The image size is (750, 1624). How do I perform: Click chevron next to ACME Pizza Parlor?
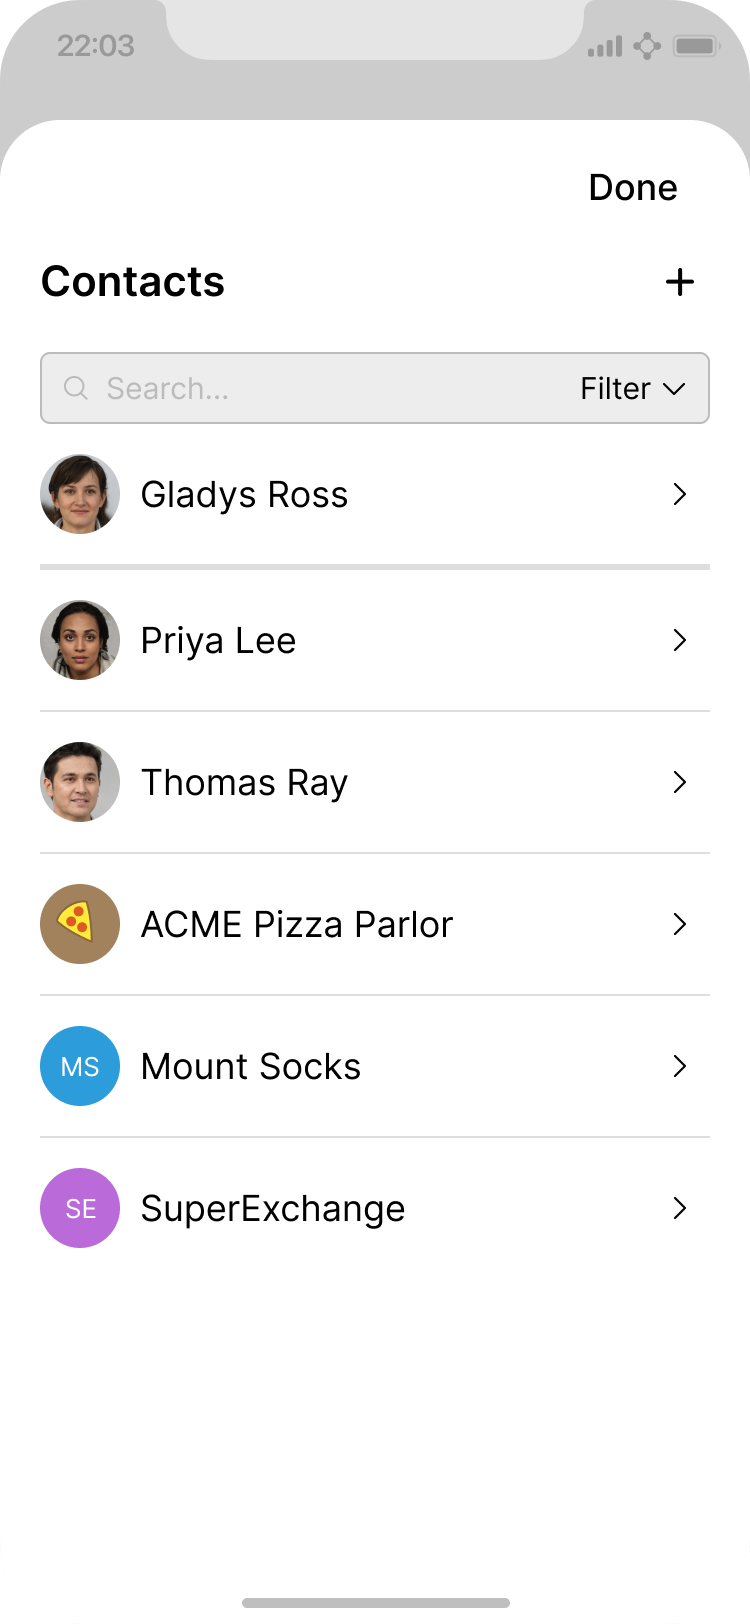(680, 924)
